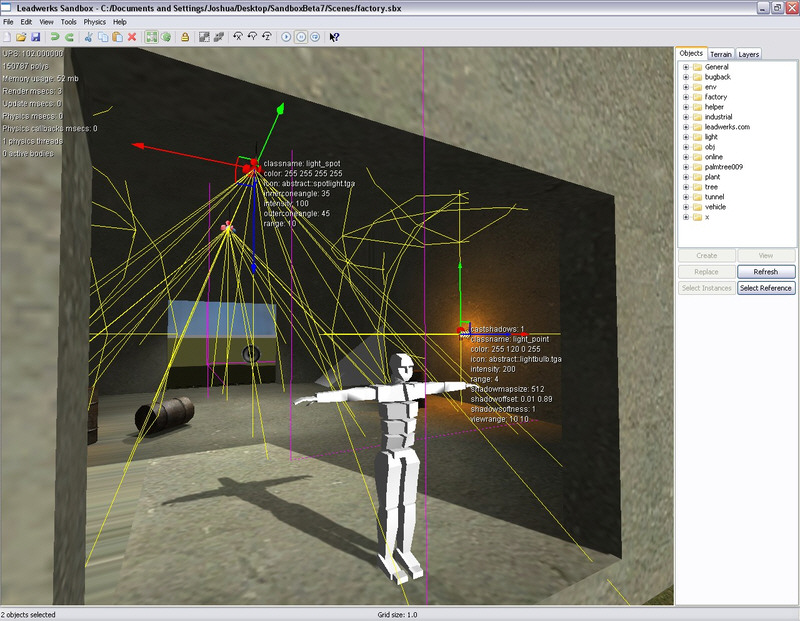
Task: Open a scene with the folder icon
Action: click(21, 37)
